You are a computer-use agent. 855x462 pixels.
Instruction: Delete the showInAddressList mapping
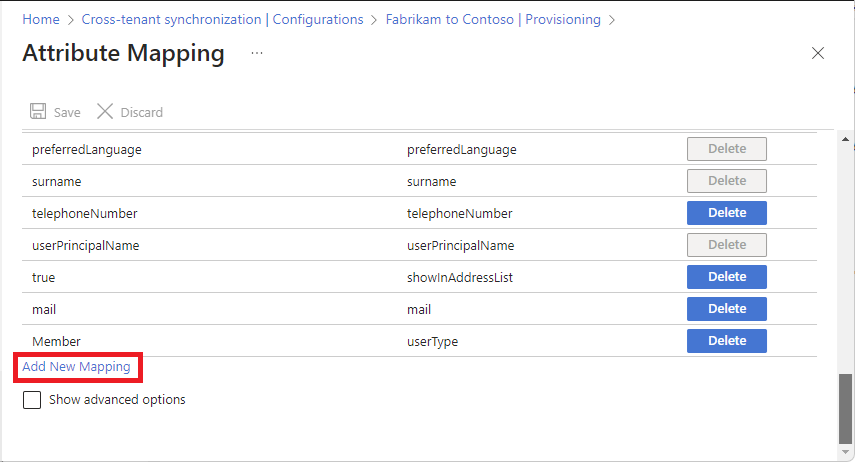tap(726, 277)
